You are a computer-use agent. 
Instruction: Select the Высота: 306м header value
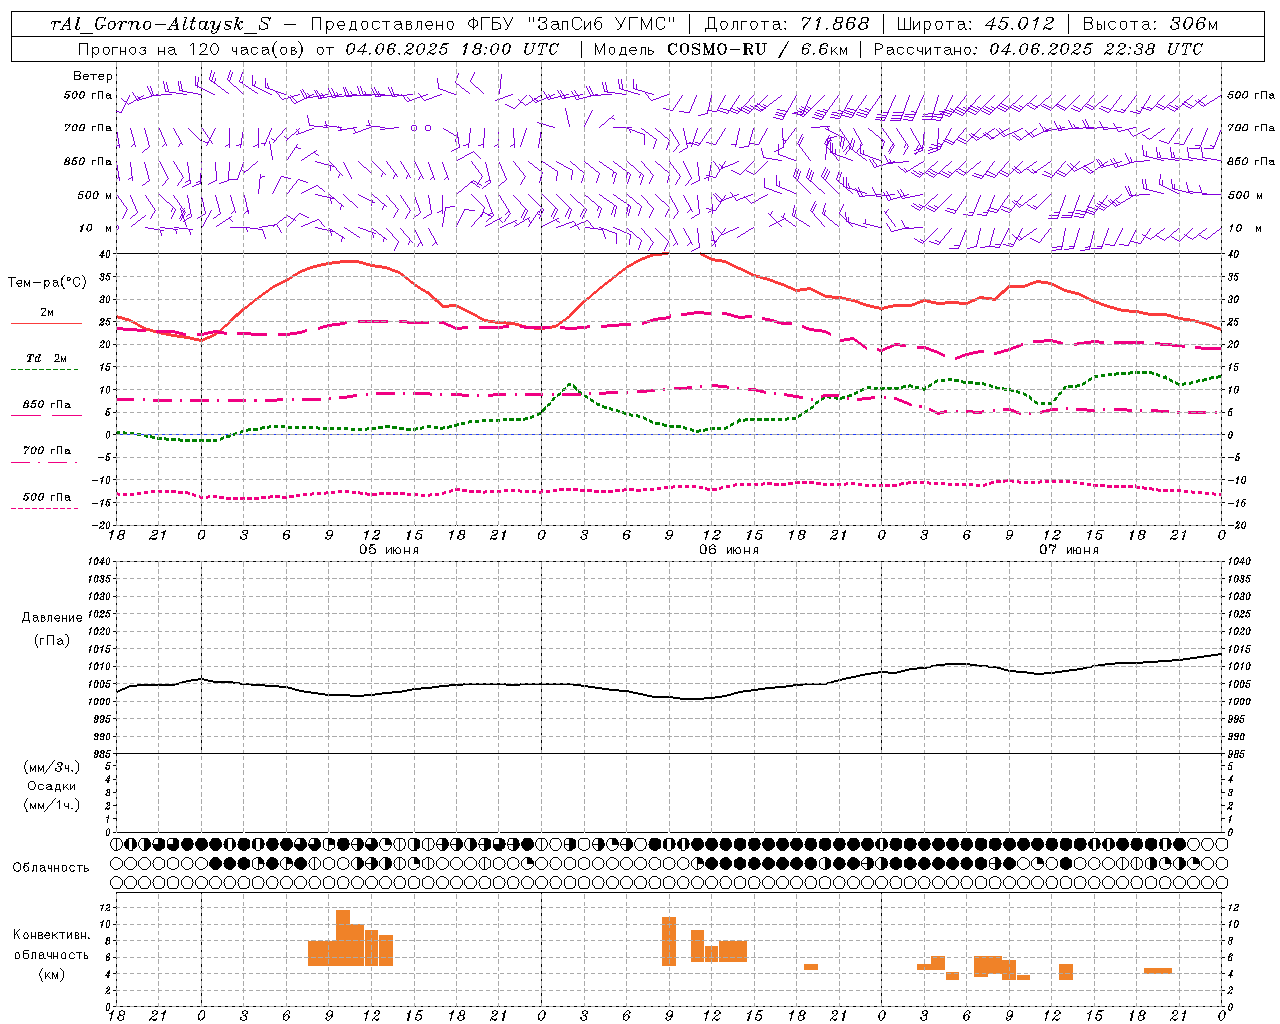click(1151, 24)
